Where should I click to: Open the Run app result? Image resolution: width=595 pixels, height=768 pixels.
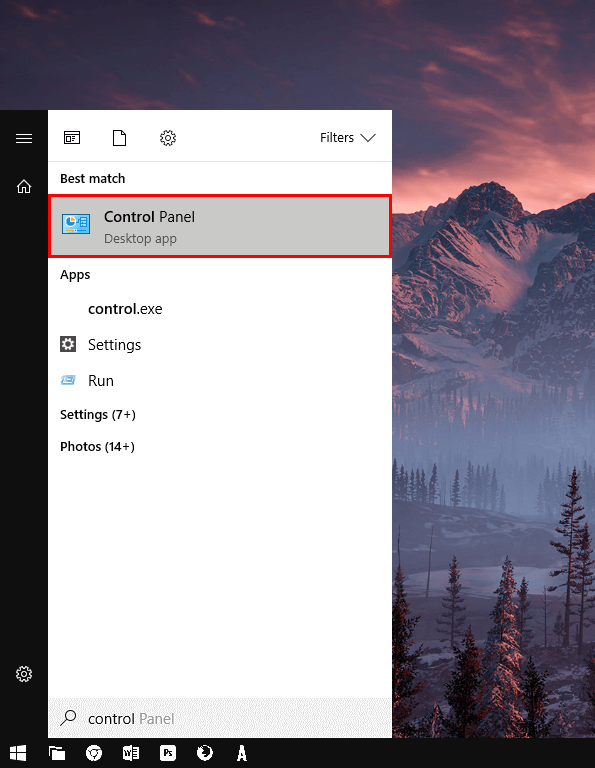220,381
